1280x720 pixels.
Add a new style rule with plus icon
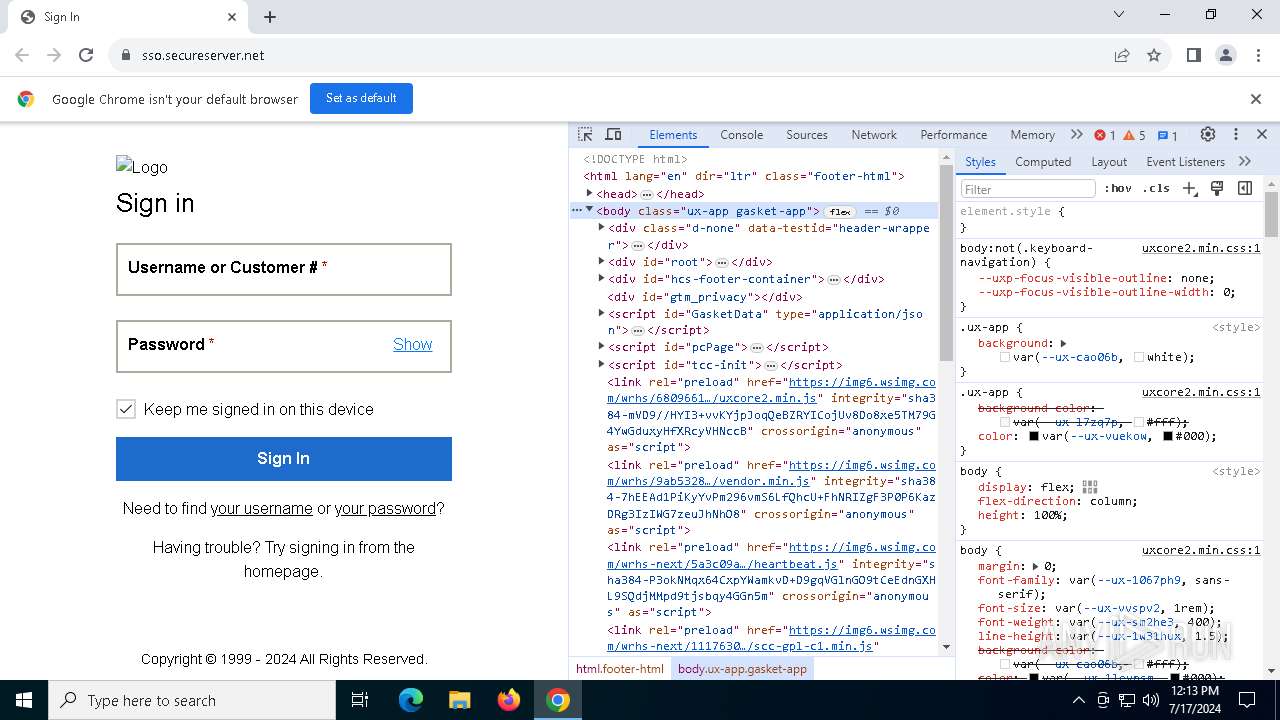point(1189,188)
